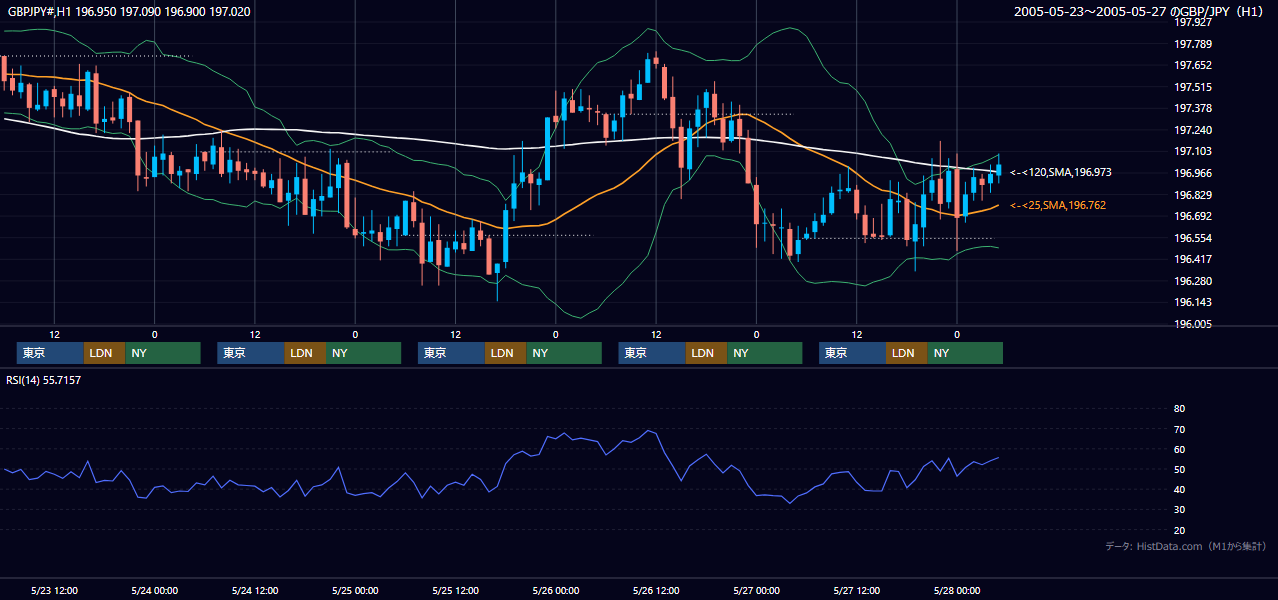This screenshot has height=600, width=1278.
Task: Click the RSI(14) 55.7157 indicator label
Action: point(44,380)
